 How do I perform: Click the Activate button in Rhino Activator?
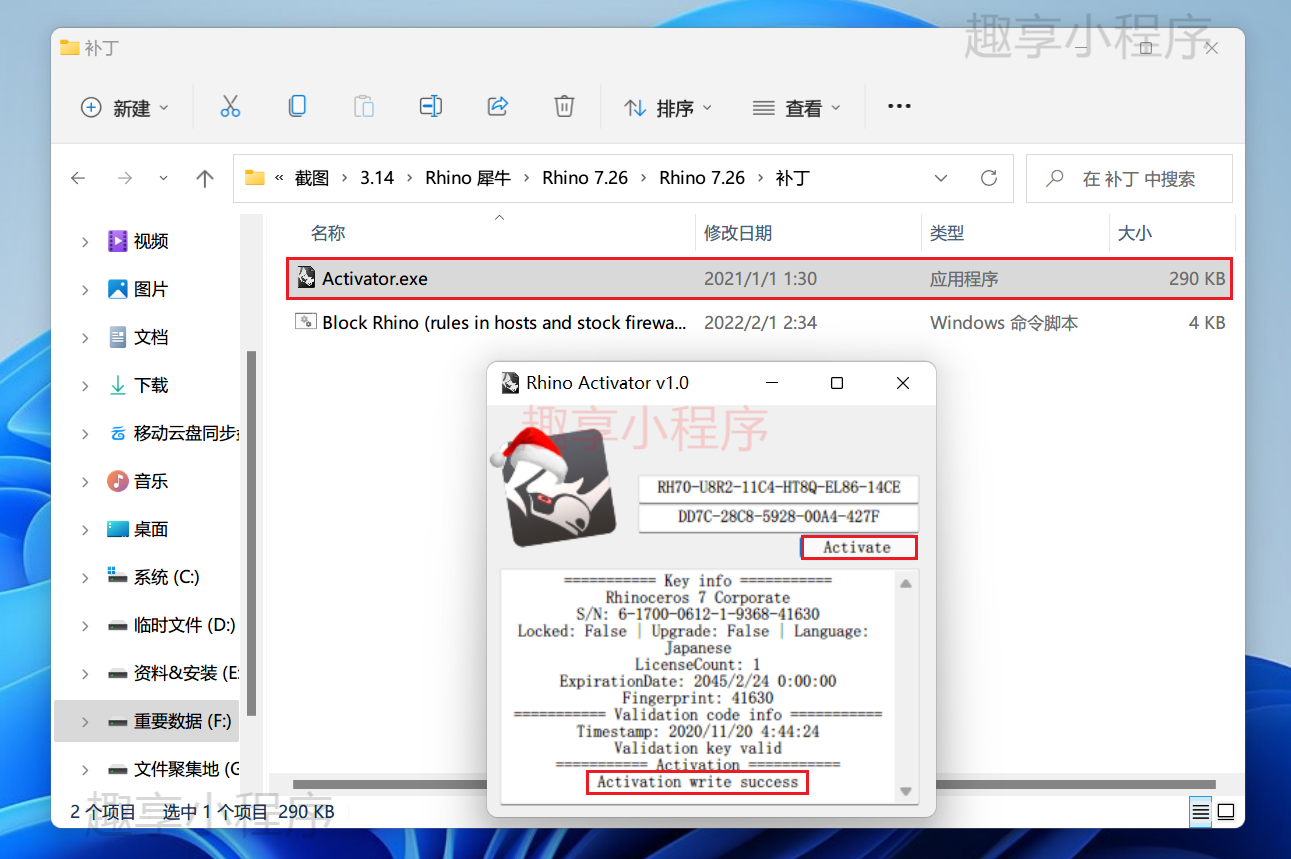pos(859,547)
